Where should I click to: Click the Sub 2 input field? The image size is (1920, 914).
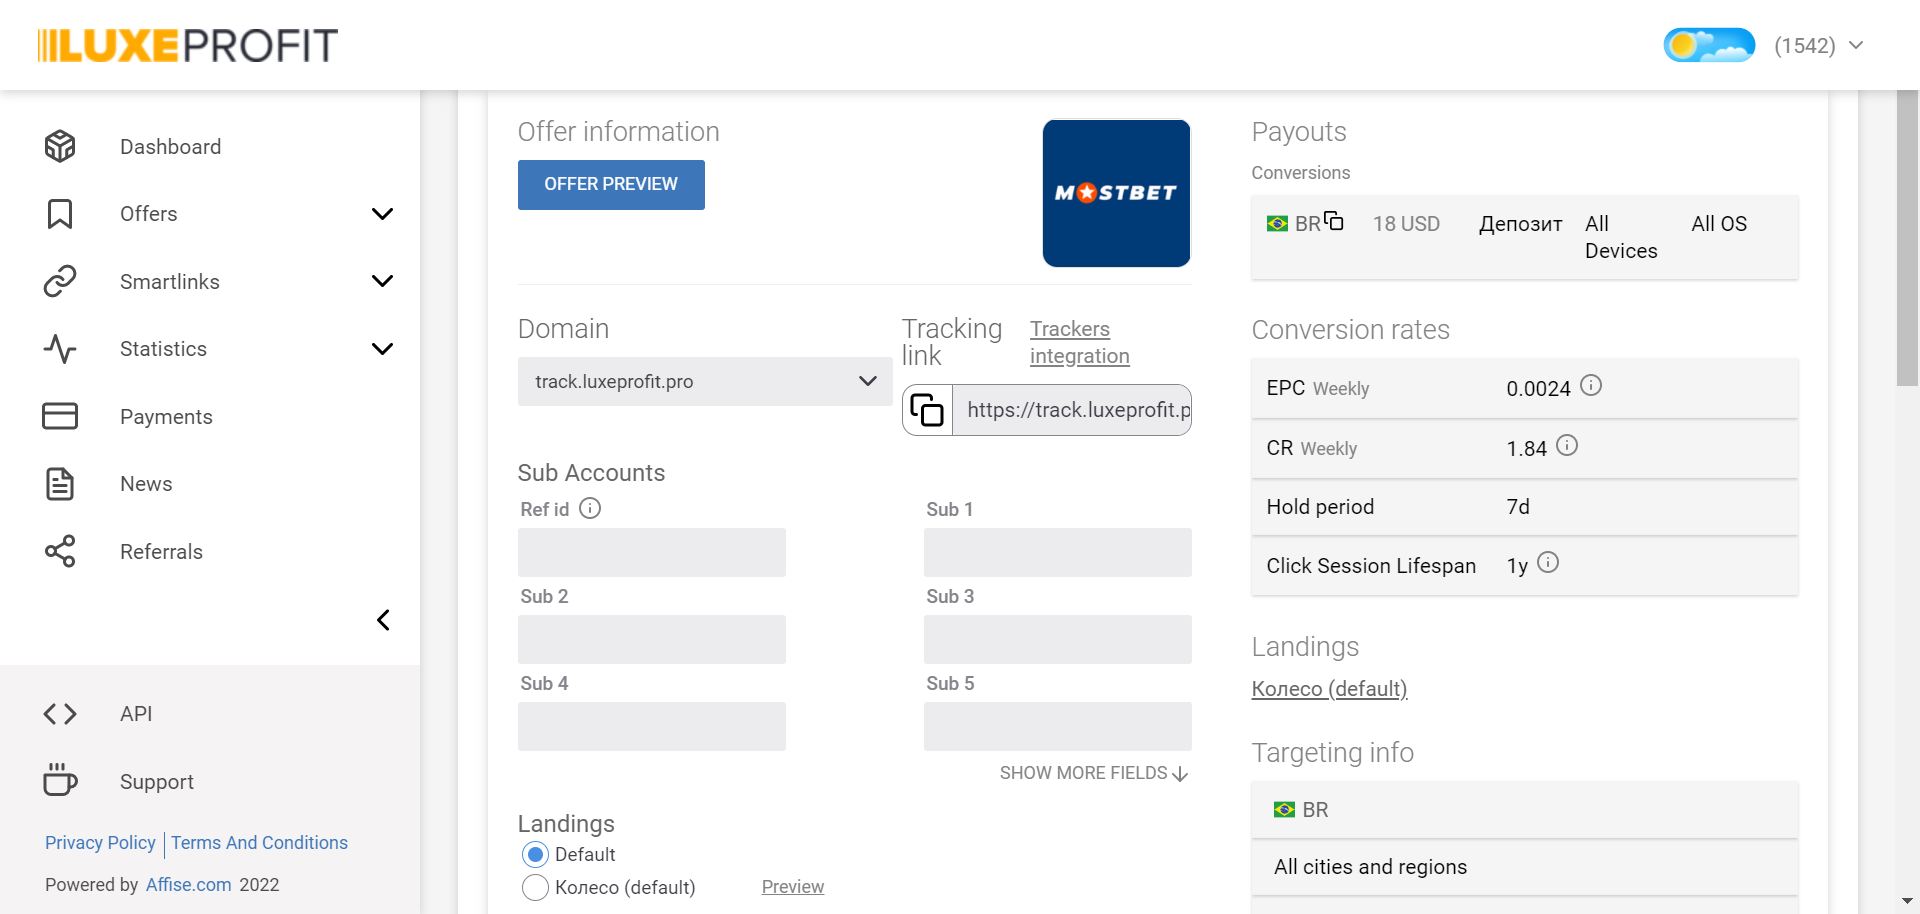click(x=652, y=639)
